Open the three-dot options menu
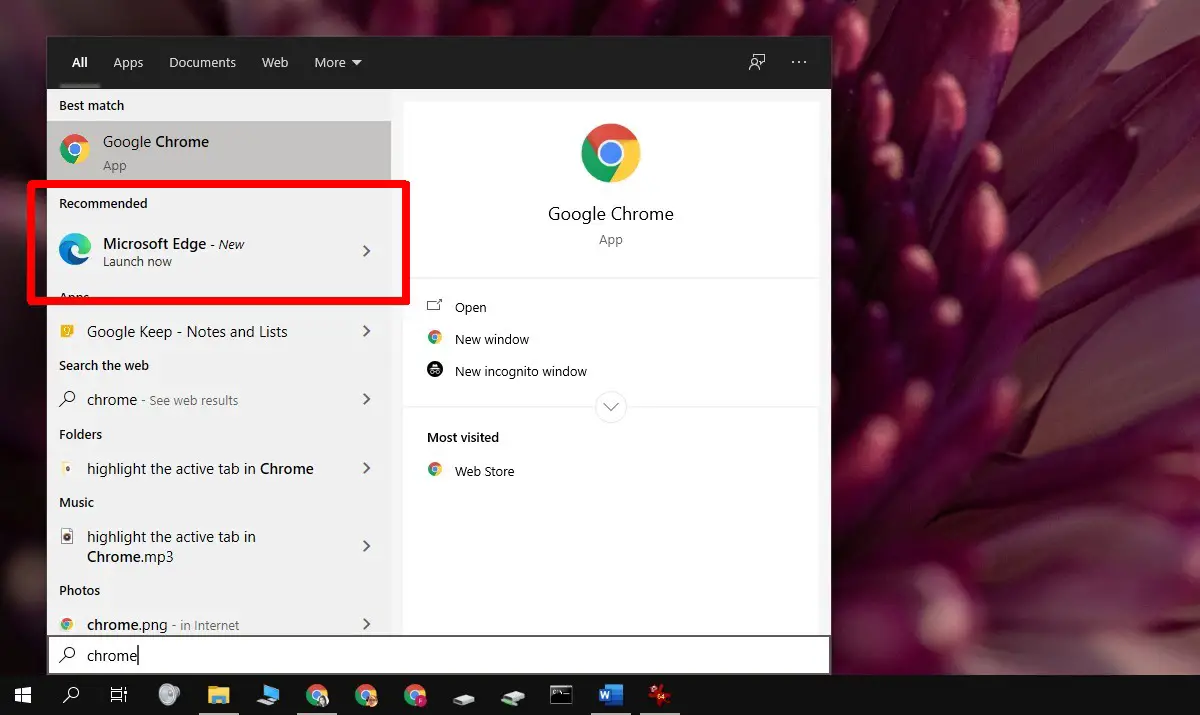The height and width of the screenshot is (715, 1200). pyautogui.click(x=799, y=62)
